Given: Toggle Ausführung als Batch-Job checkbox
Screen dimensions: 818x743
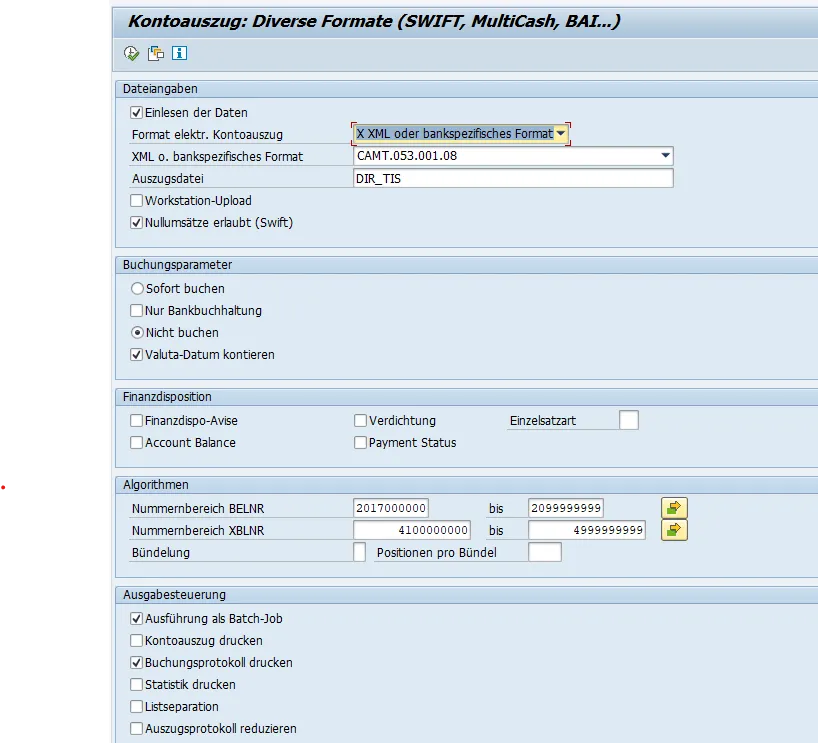Looking at the screenshot, I should click(x=137, y=619).
